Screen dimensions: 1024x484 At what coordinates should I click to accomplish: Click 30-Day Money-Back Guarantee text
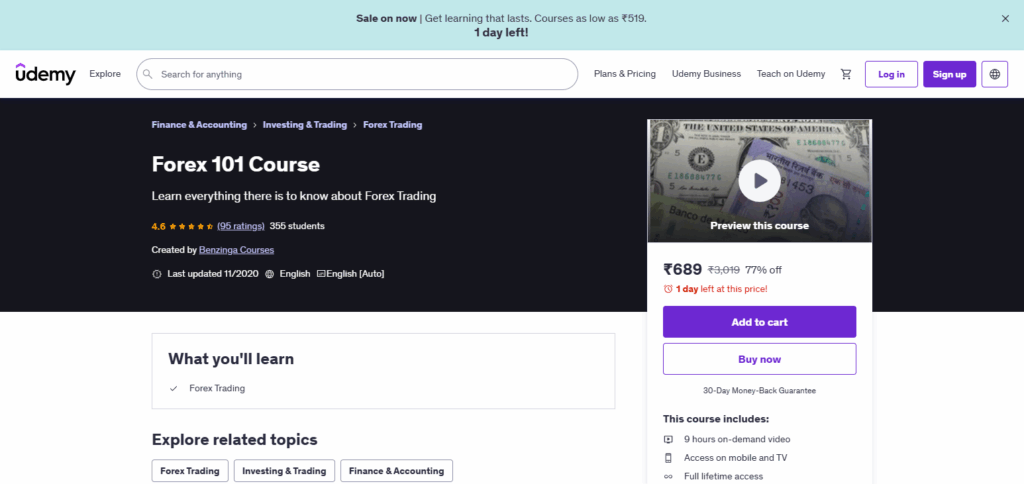point(760,391)
